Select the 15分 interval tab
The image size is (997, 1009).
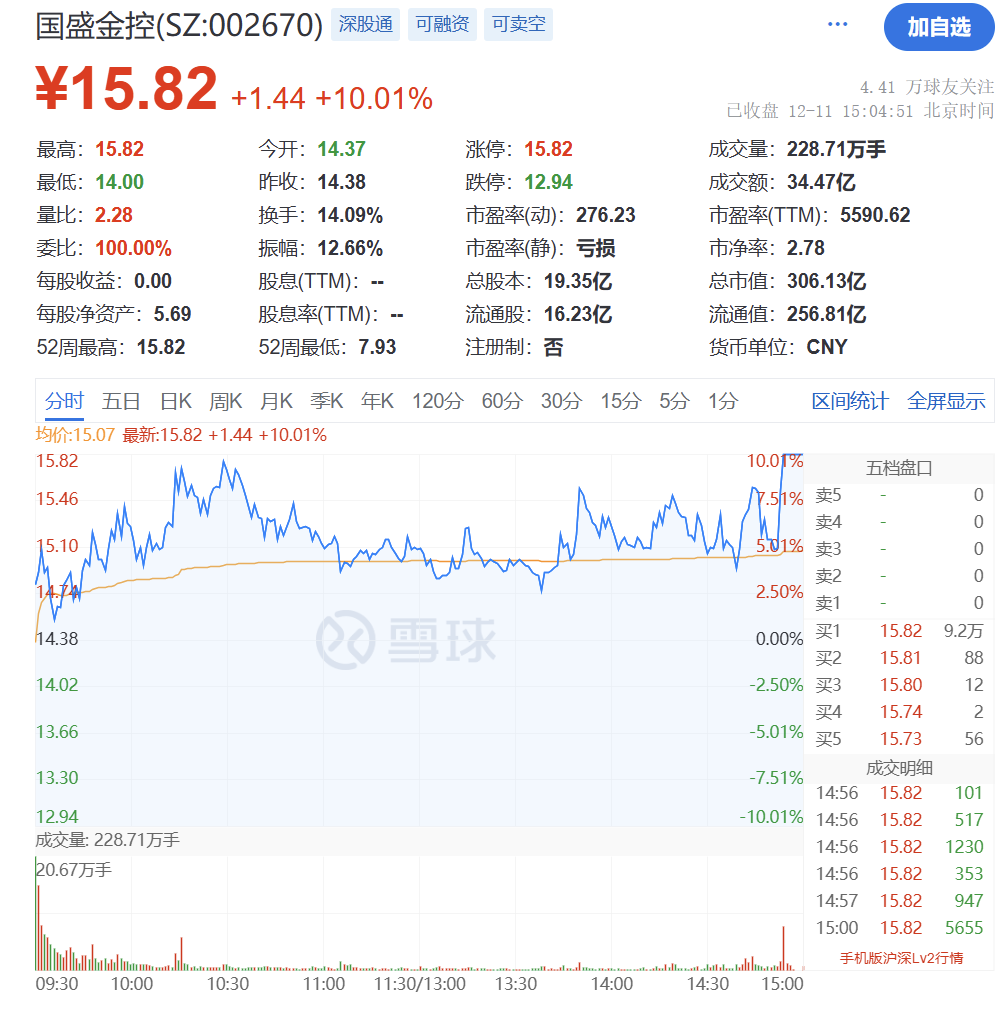pos(618,400)
